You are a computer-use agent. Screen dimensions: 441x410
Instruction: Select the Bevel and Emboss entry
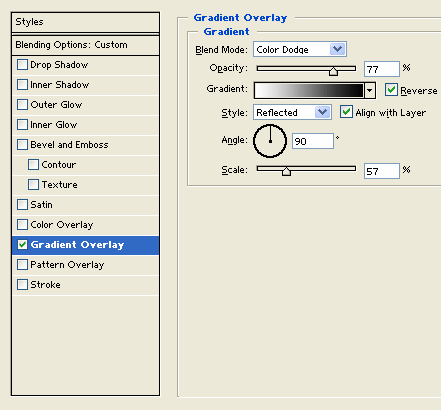pos(85,145)
